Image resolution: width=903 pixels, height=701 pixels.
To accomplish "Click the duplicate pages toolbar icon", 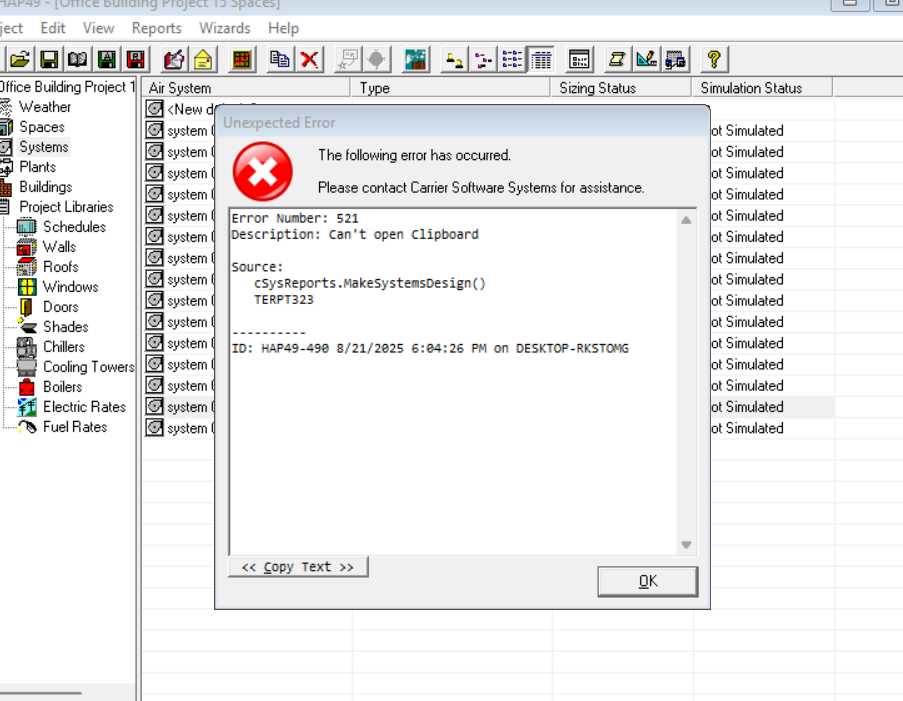I will click(x=280, y=59).
